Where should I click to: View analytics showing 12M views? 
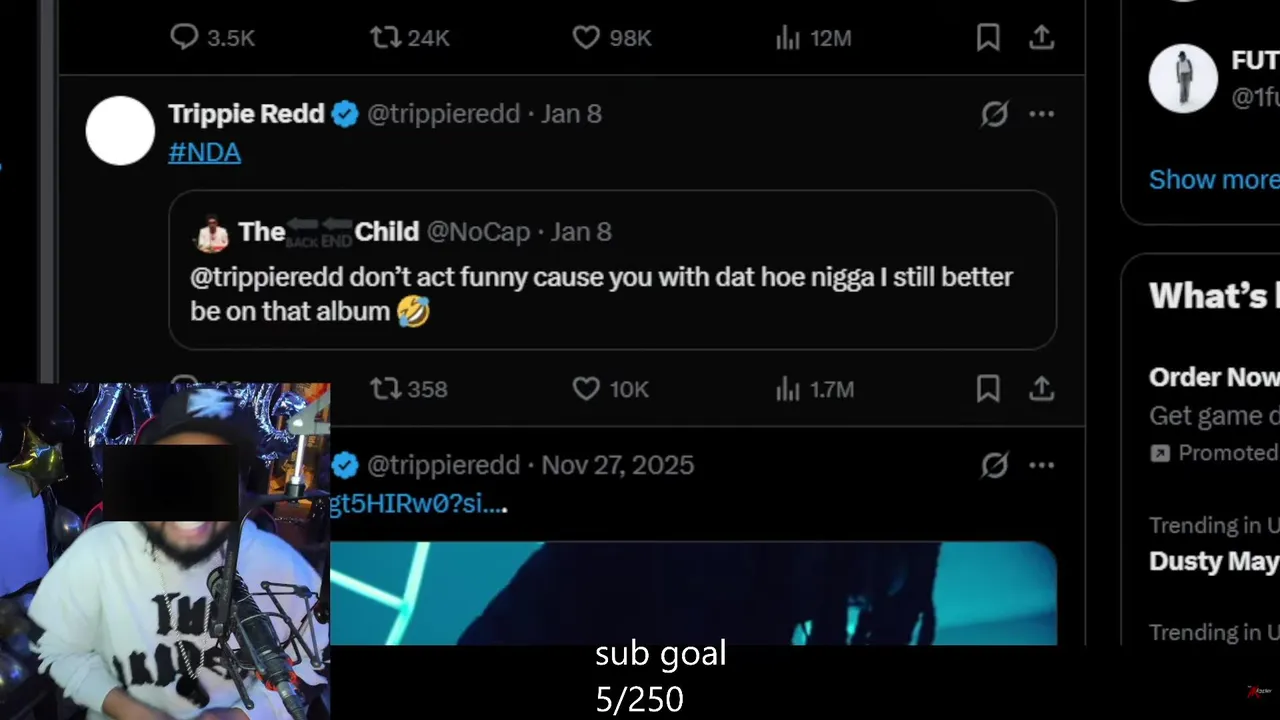click(814, 38)
